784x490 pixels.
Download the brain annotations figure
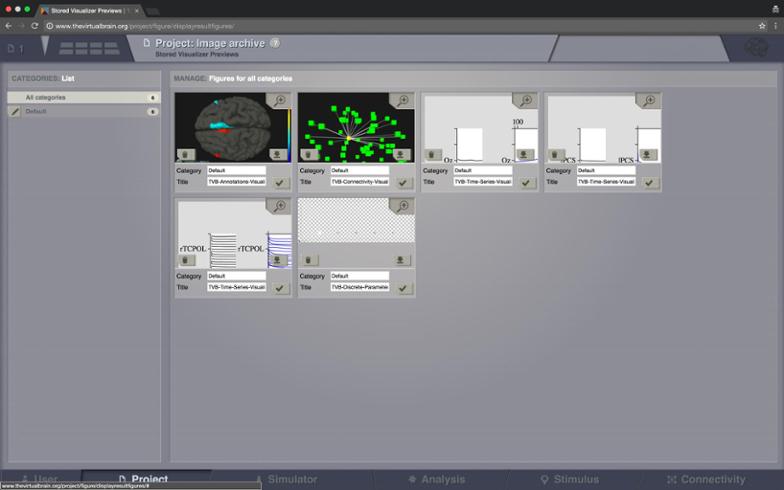(x=278, y=155)
